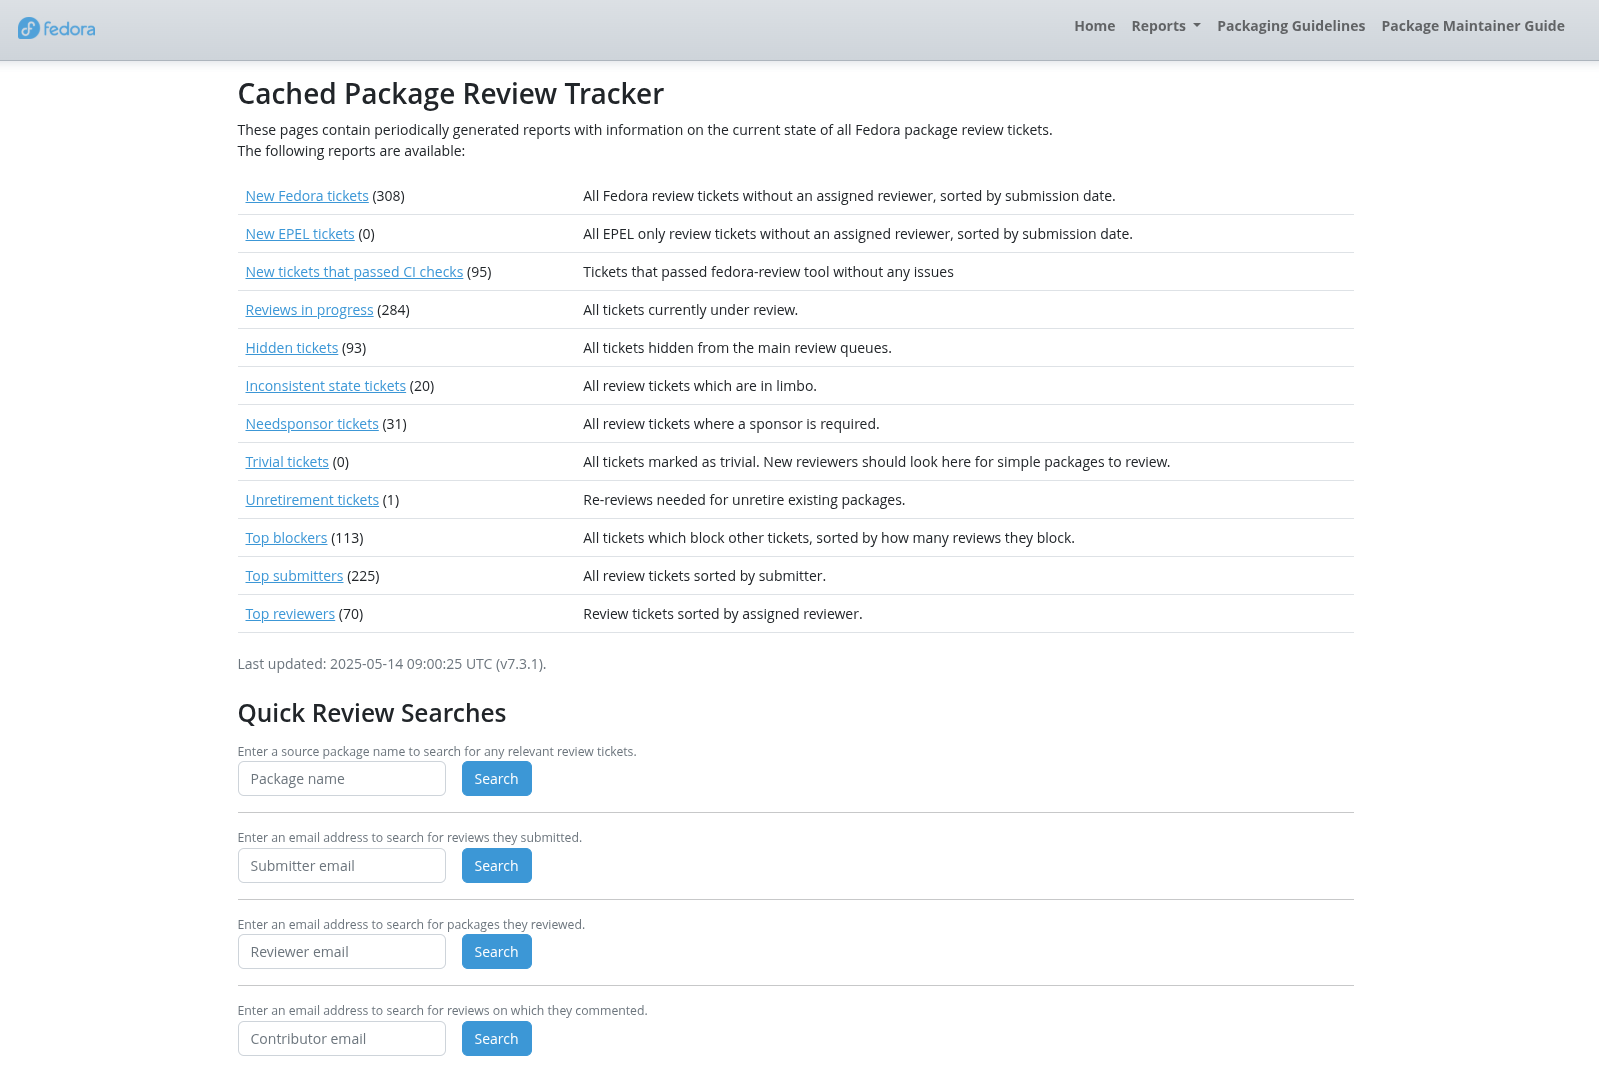Click description 'Review tickets sorted by assigned reviewer.'
The height and width of the screenshot is (1071, 1599).
tap(723, 614)
